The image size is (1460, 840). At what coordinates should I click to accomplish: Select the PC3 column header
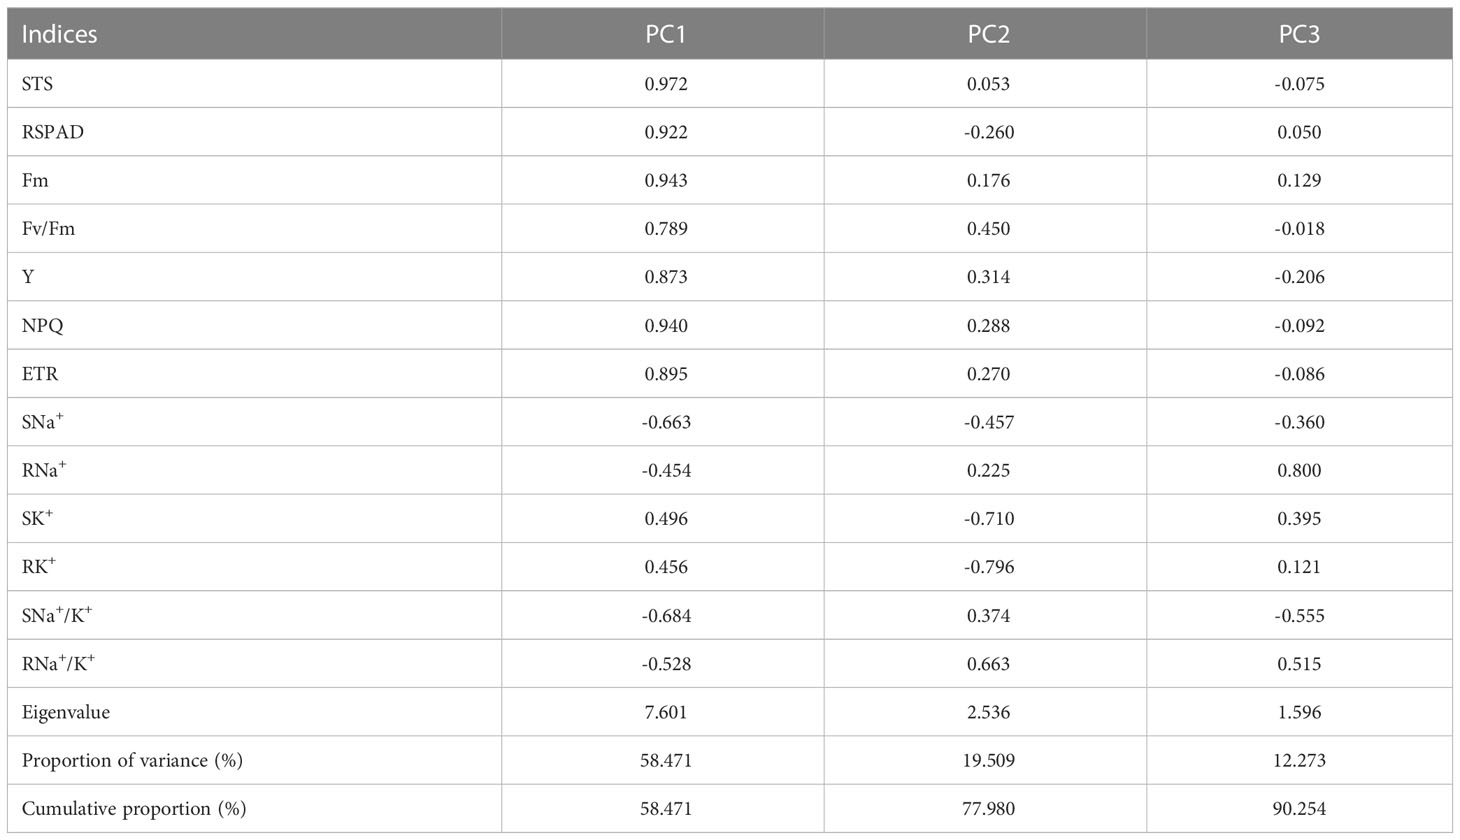point(1299,34)
